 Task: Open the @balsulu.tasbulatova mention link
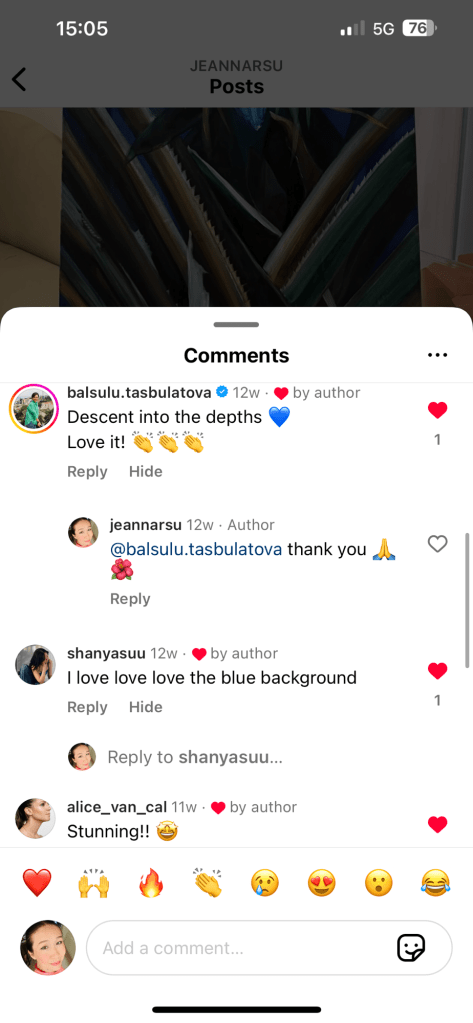[x=196, y=549]
